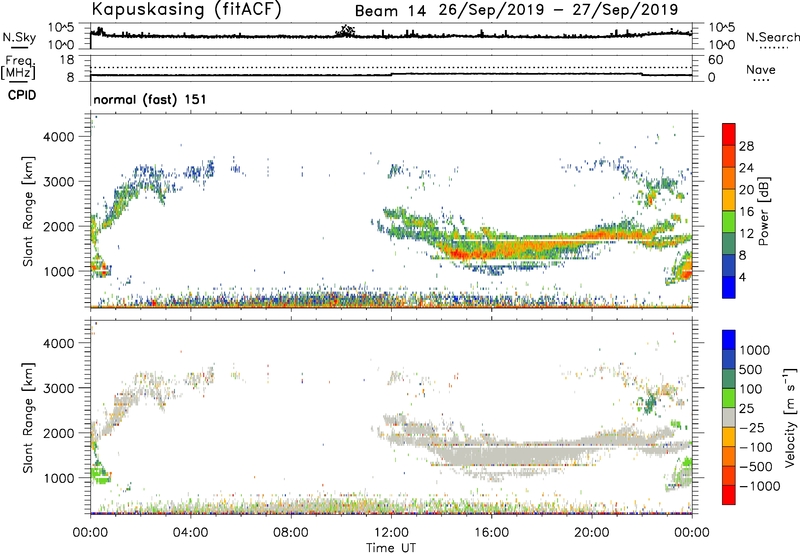The height and width of the screenshot is (554, 800).
Task: Click the Power [dB] colorbar title
Action: tap(763, 211)
